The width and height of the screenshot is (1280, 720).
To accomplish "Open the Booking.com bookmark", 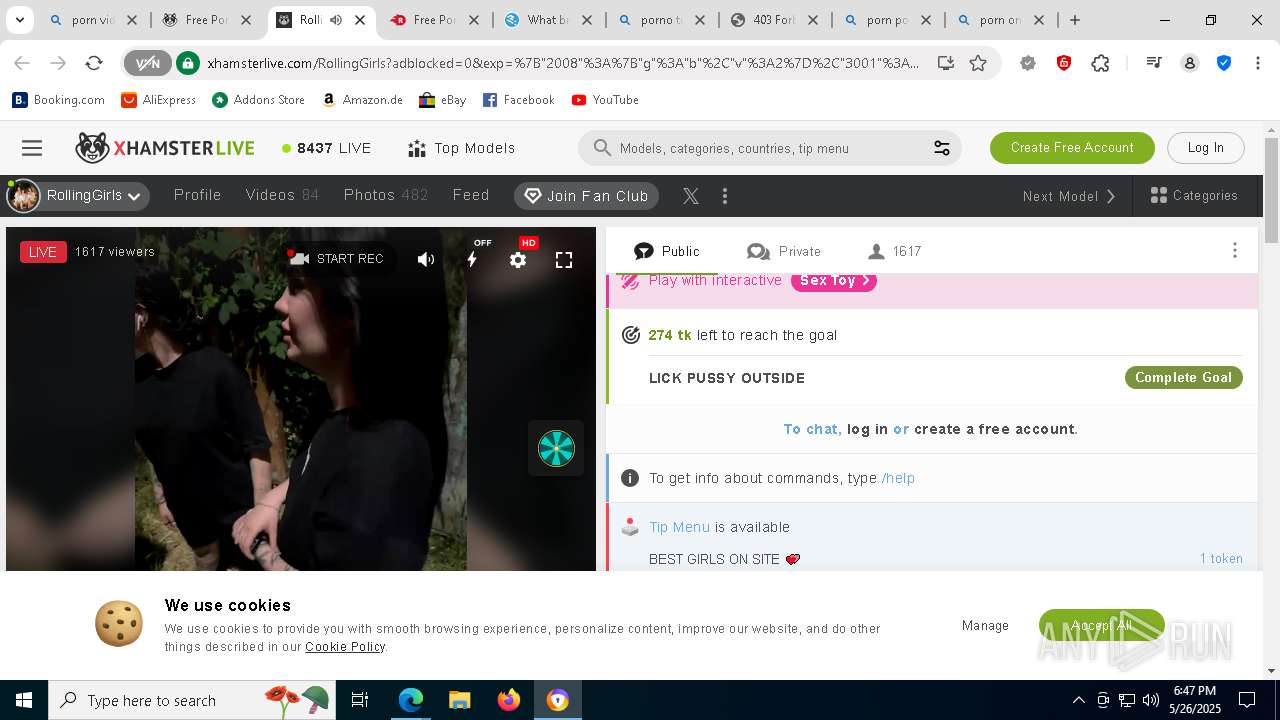I will (x=58, y=100).
